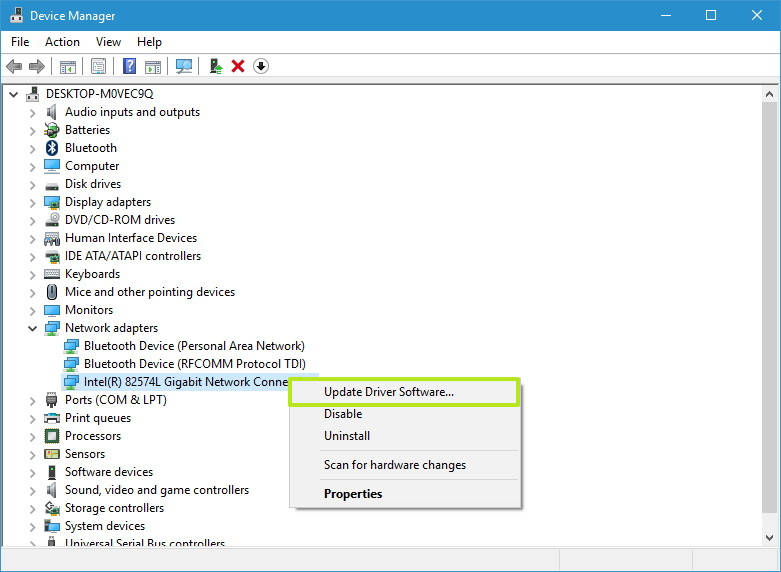Open the Action menu
Viewport: 781px width, 572px height.
click(x=62, y=42)
